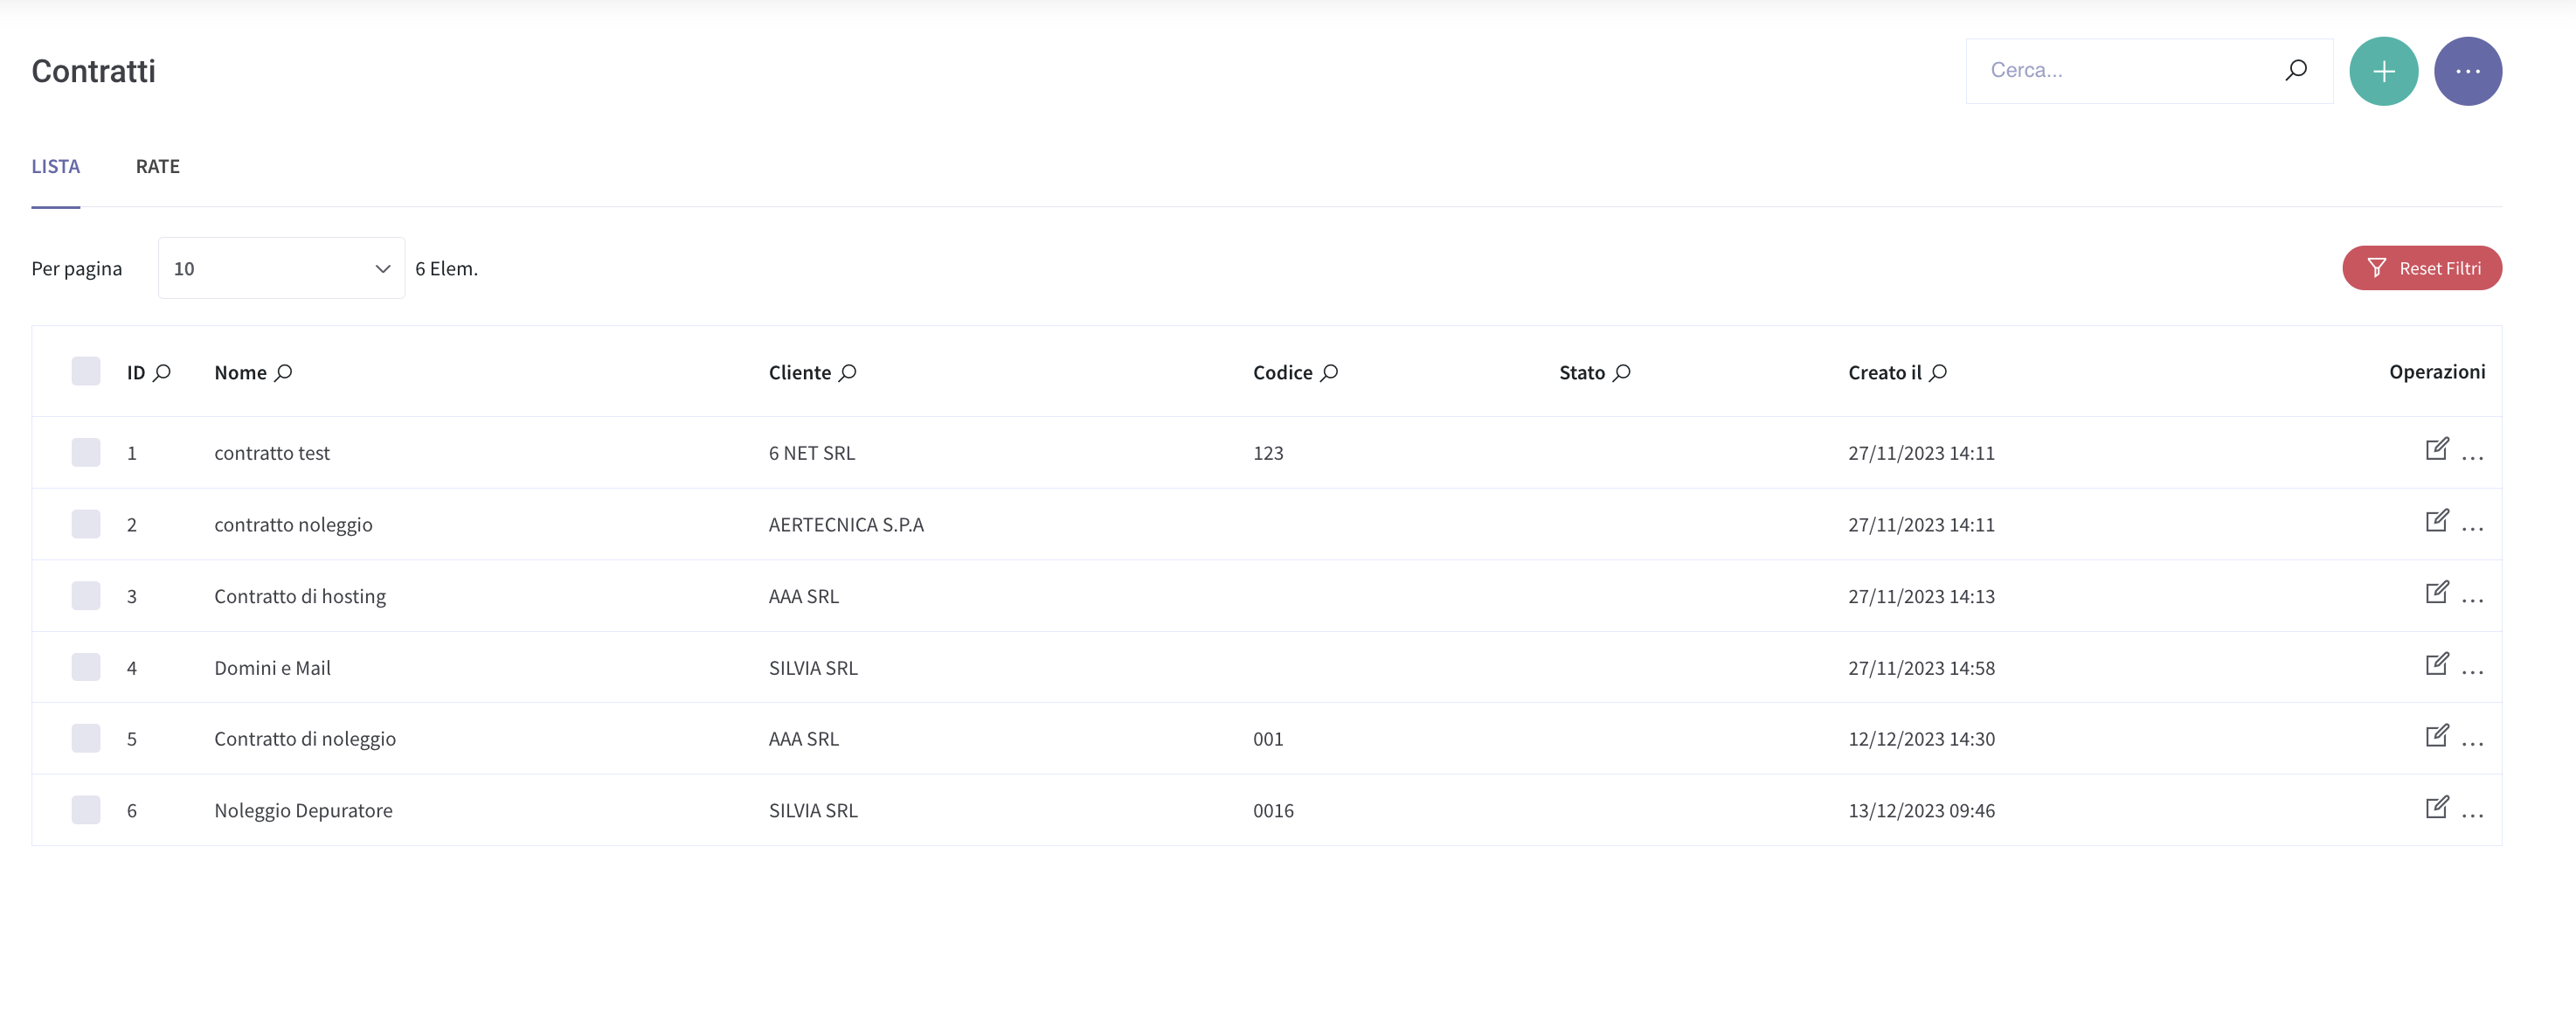Click the Codice column header label

click(1282, 372)
